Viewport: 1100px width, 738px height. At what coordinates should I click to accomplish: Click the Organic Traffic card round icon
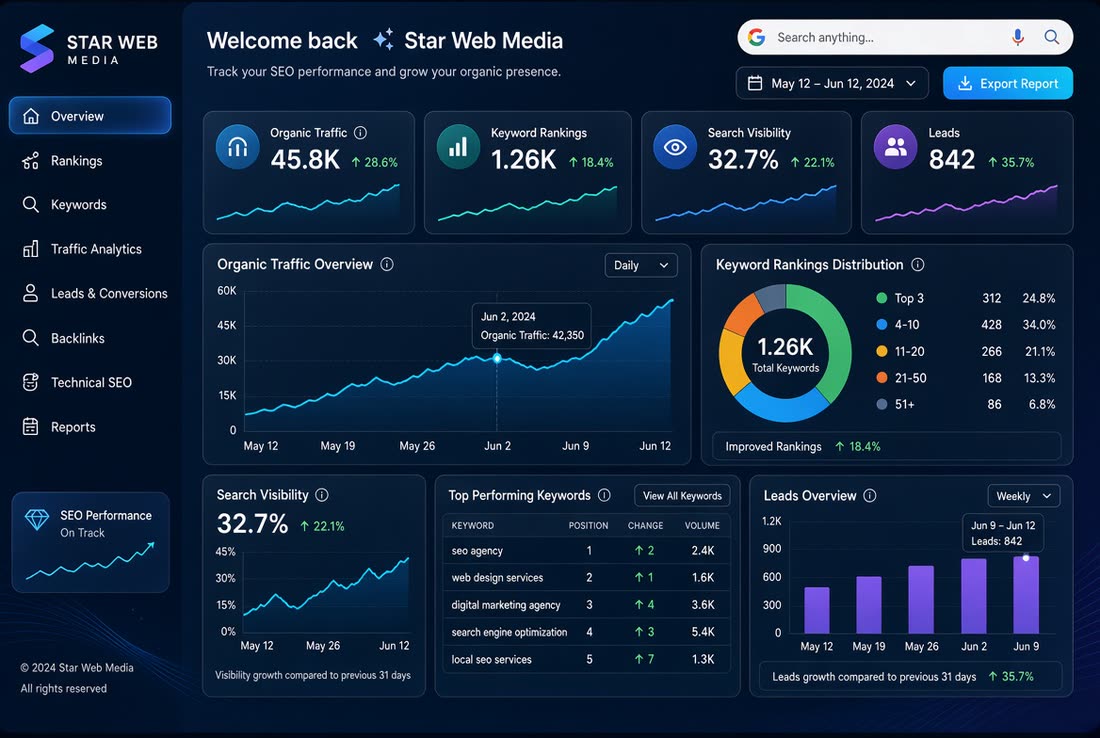[238, 147]
